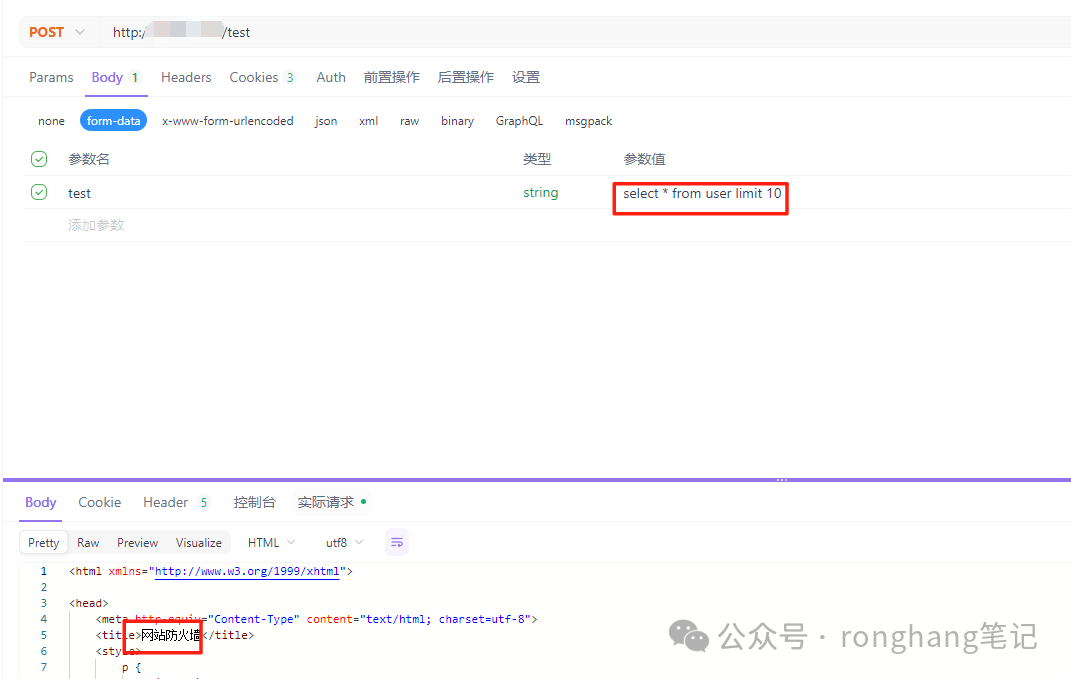Click the Raw response view button
This screenshot has height=679, width=1071.
tap(88, 542)
